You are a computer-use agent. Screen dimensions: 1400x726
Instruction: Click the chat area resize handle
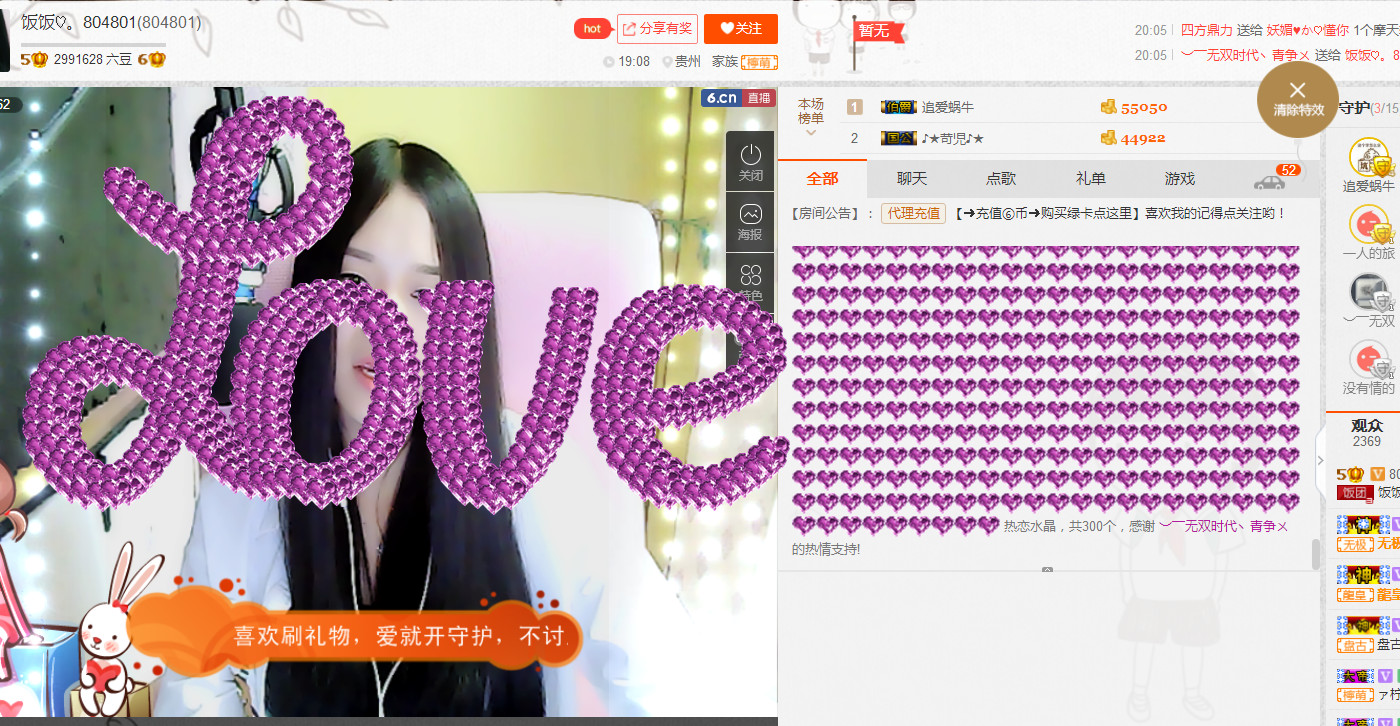click(1047, 571)
